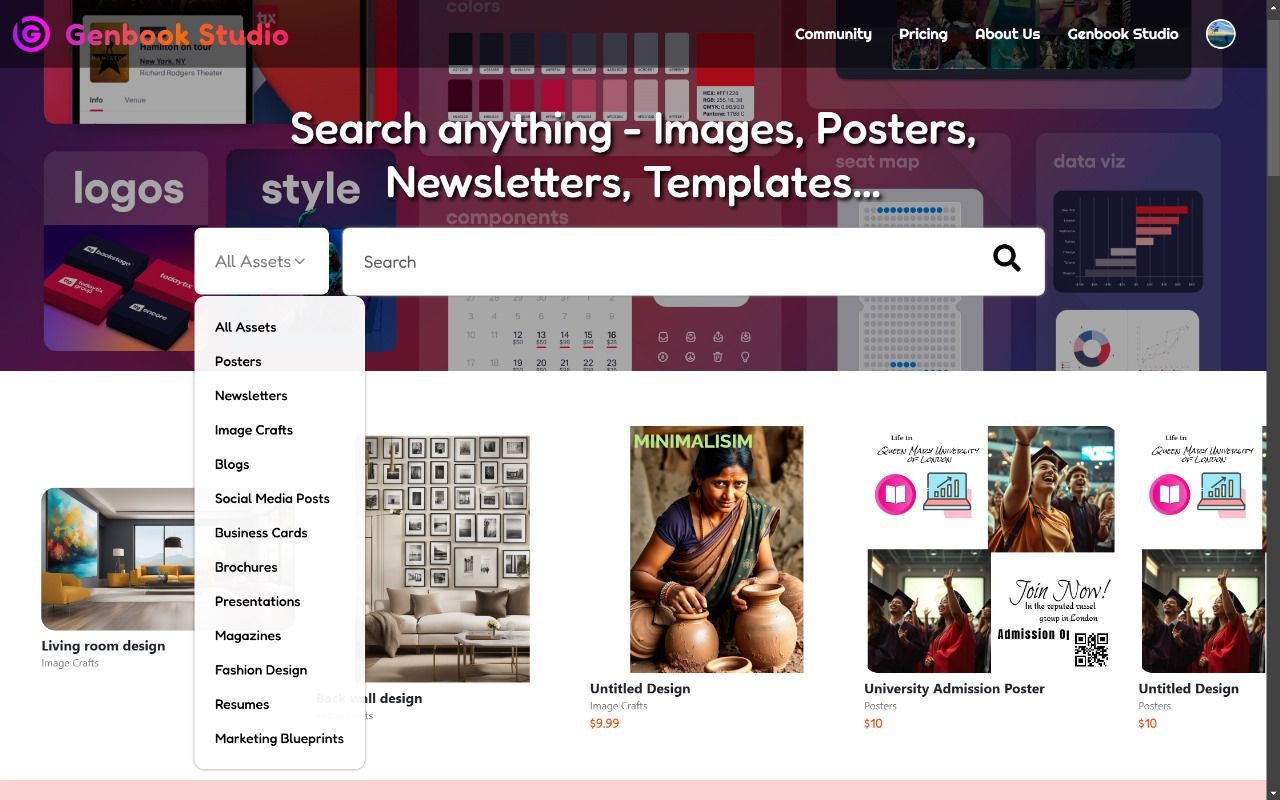Pick the Fashion Design category
This screenshot has width=1280, height=800.
click(x=261, y=670)
